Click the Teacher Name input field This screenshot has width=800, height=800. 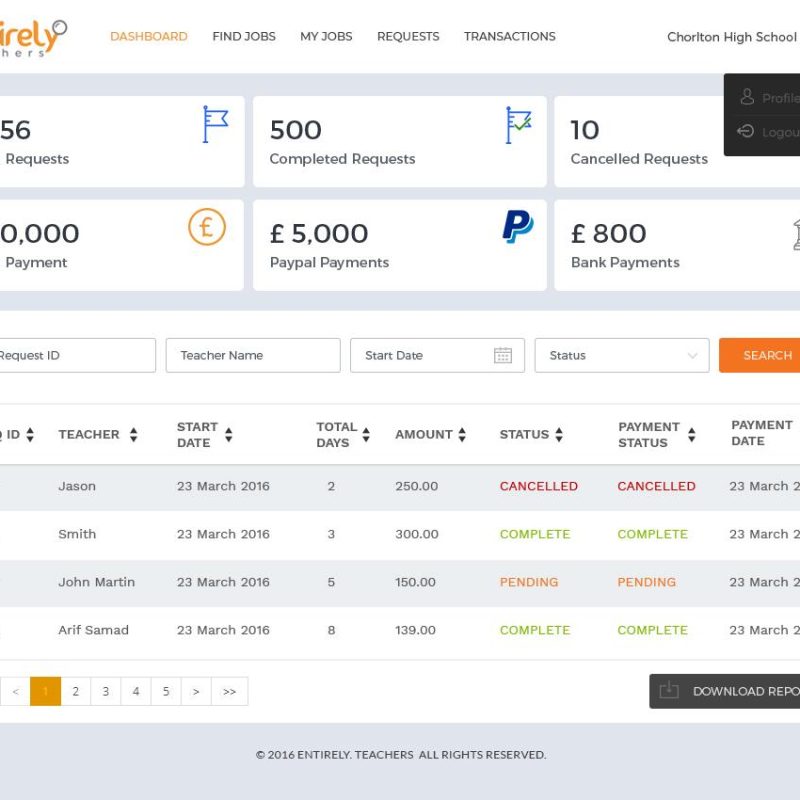point(253,356)
